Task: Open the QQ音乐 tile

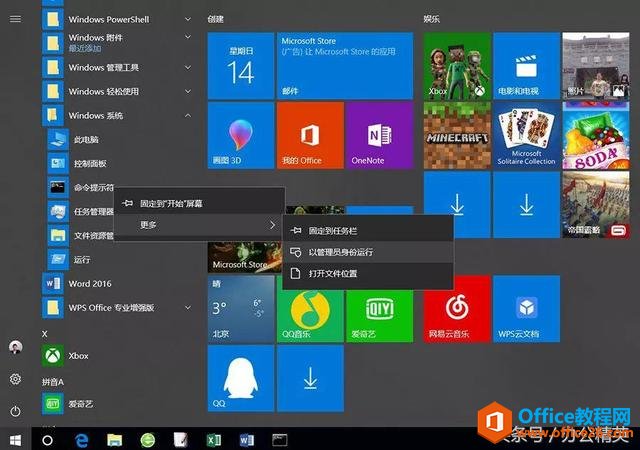Action: tap(310, 314)
